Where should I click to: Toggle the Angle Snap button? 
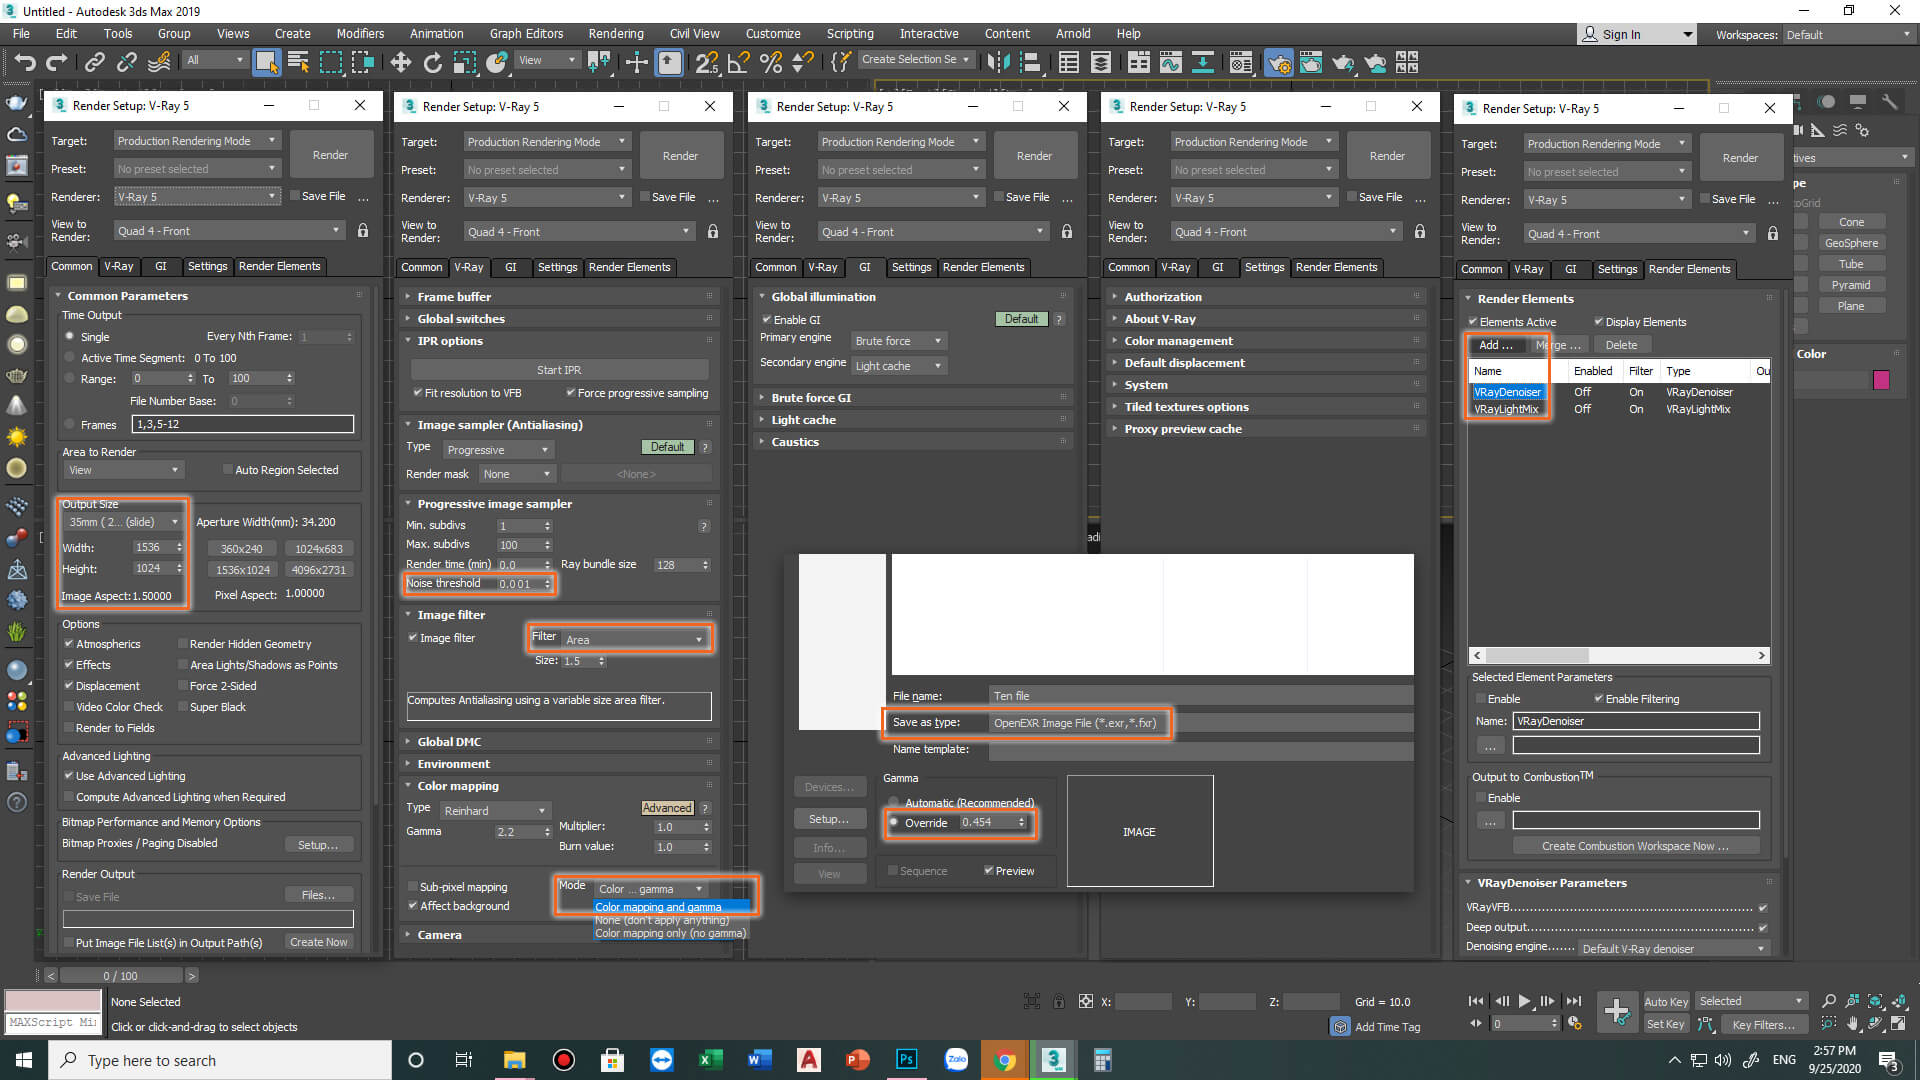tap(739, 62)
